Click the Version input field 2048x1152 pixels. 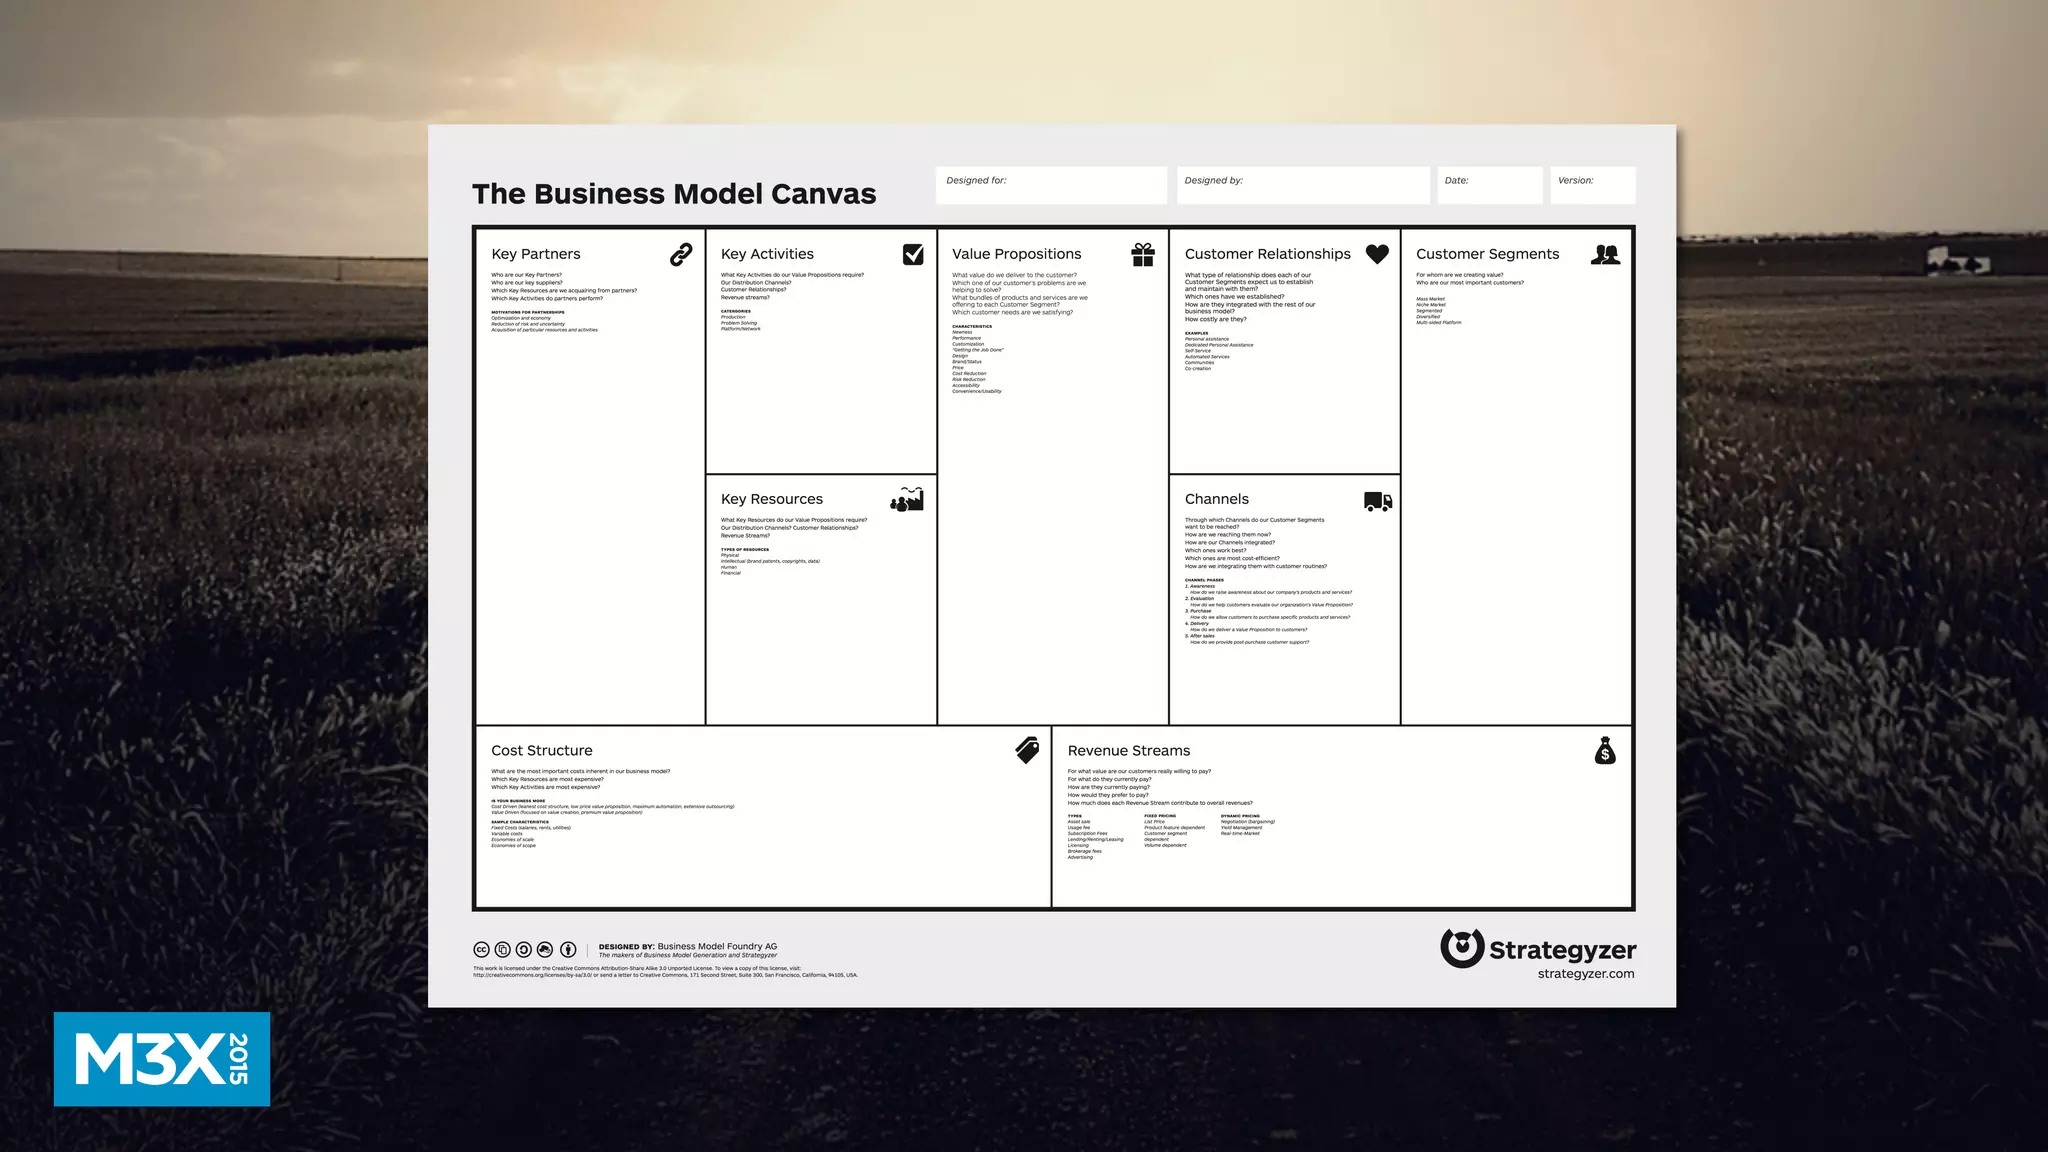click(x=1592, y=185)
